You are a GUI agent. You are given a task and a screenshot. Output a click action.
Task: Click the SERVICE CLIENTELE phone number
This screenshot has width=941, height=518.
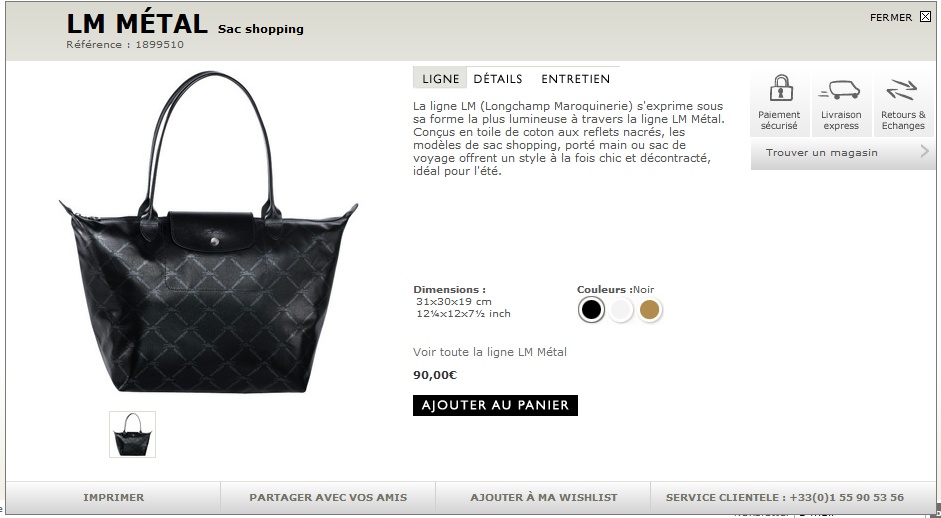click(x=847, y=497)
